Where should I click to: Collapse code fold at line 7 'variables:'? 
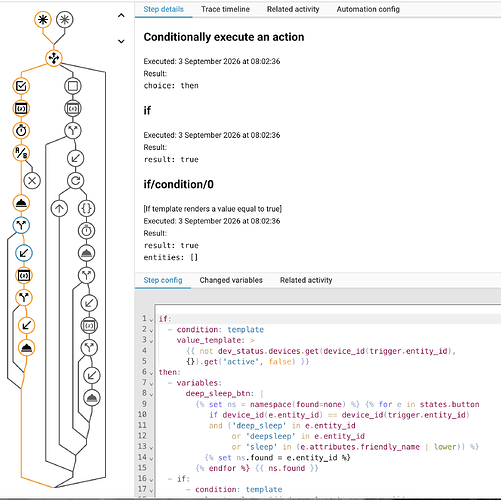[x=151, y=383]
